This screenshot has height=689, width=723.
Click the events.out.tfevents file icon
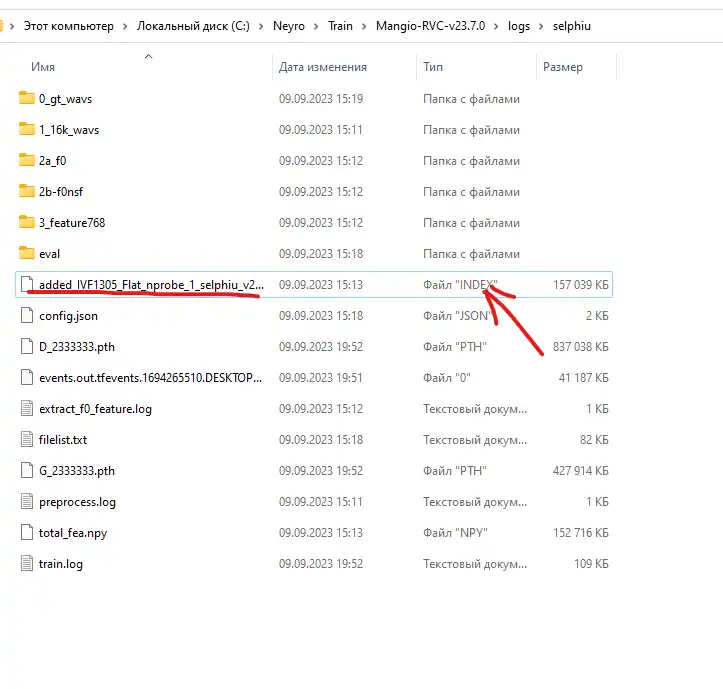pos(27,377)
